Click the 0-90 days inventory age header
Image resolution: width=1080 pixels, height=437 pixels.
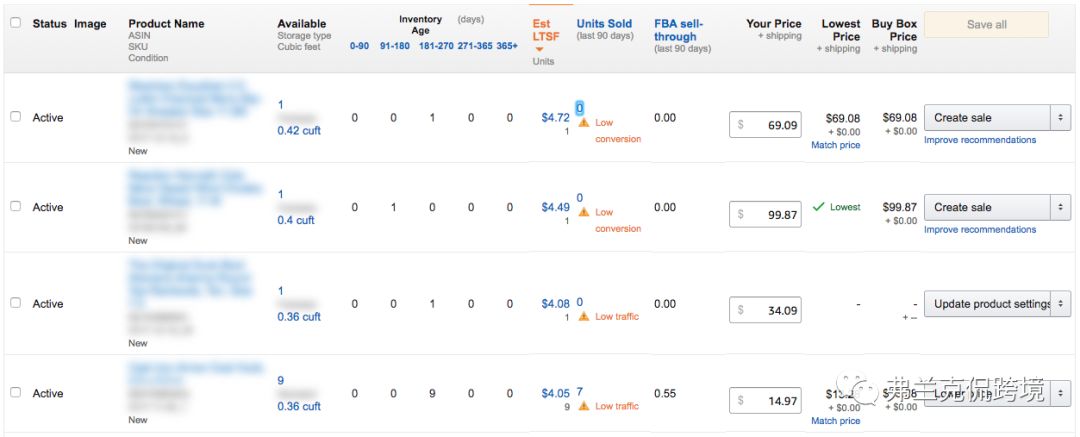coord(359,46)
